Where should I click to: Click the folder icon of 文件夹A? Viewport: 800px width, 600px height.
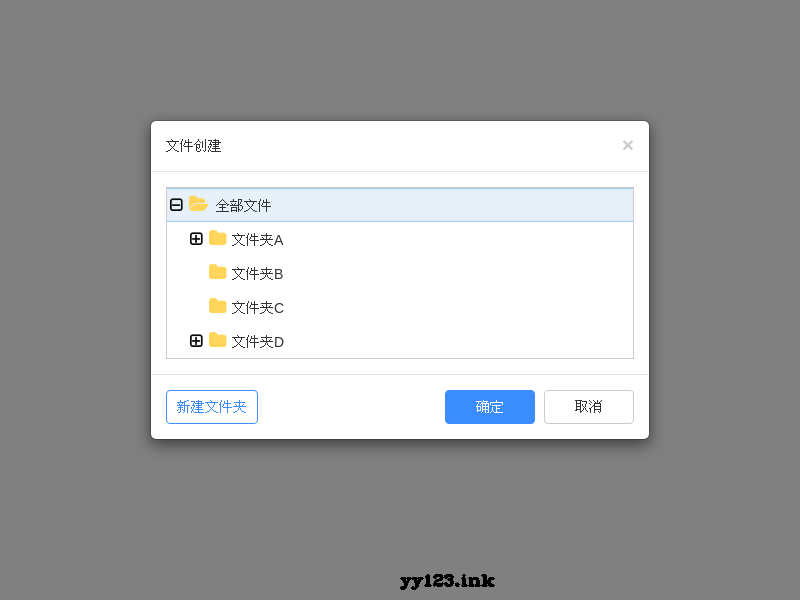[x=217, y=239]
